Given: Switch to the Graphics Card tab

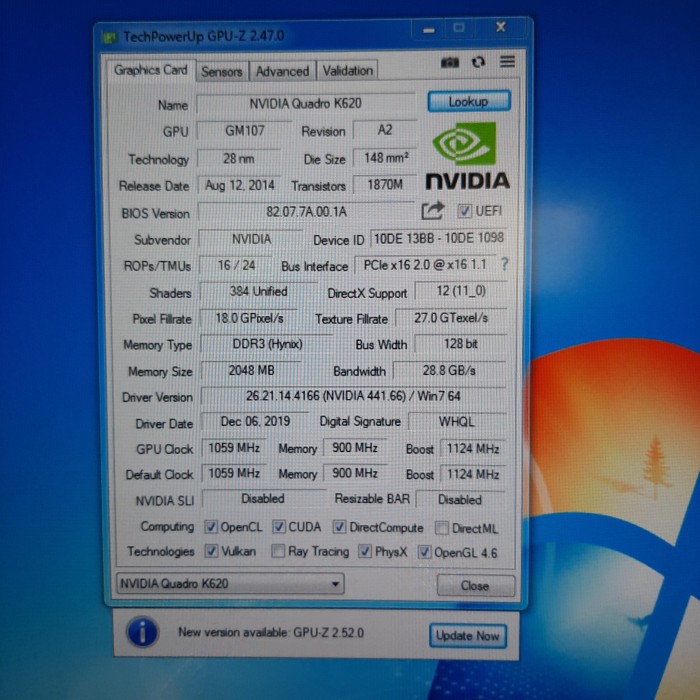Looking at the screenshot, I should point(151,70).
